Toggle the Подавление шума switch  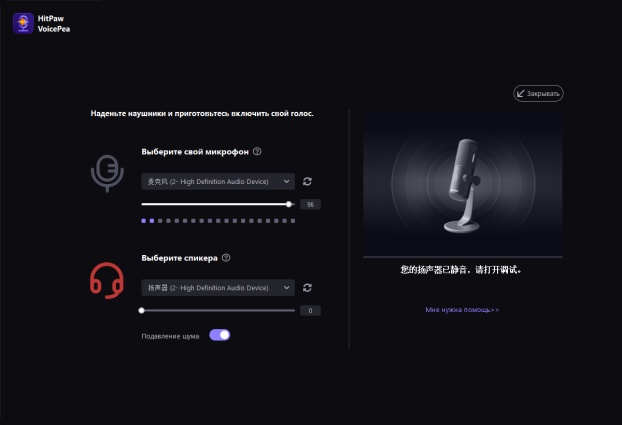(x=220, y=335)
